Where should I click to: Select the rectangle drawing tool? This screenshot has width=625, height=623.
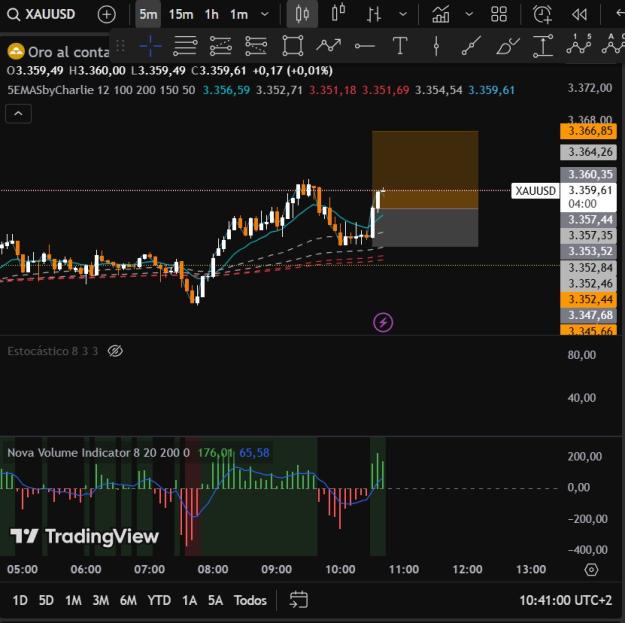pyautogui.click(x=293, y=46)
